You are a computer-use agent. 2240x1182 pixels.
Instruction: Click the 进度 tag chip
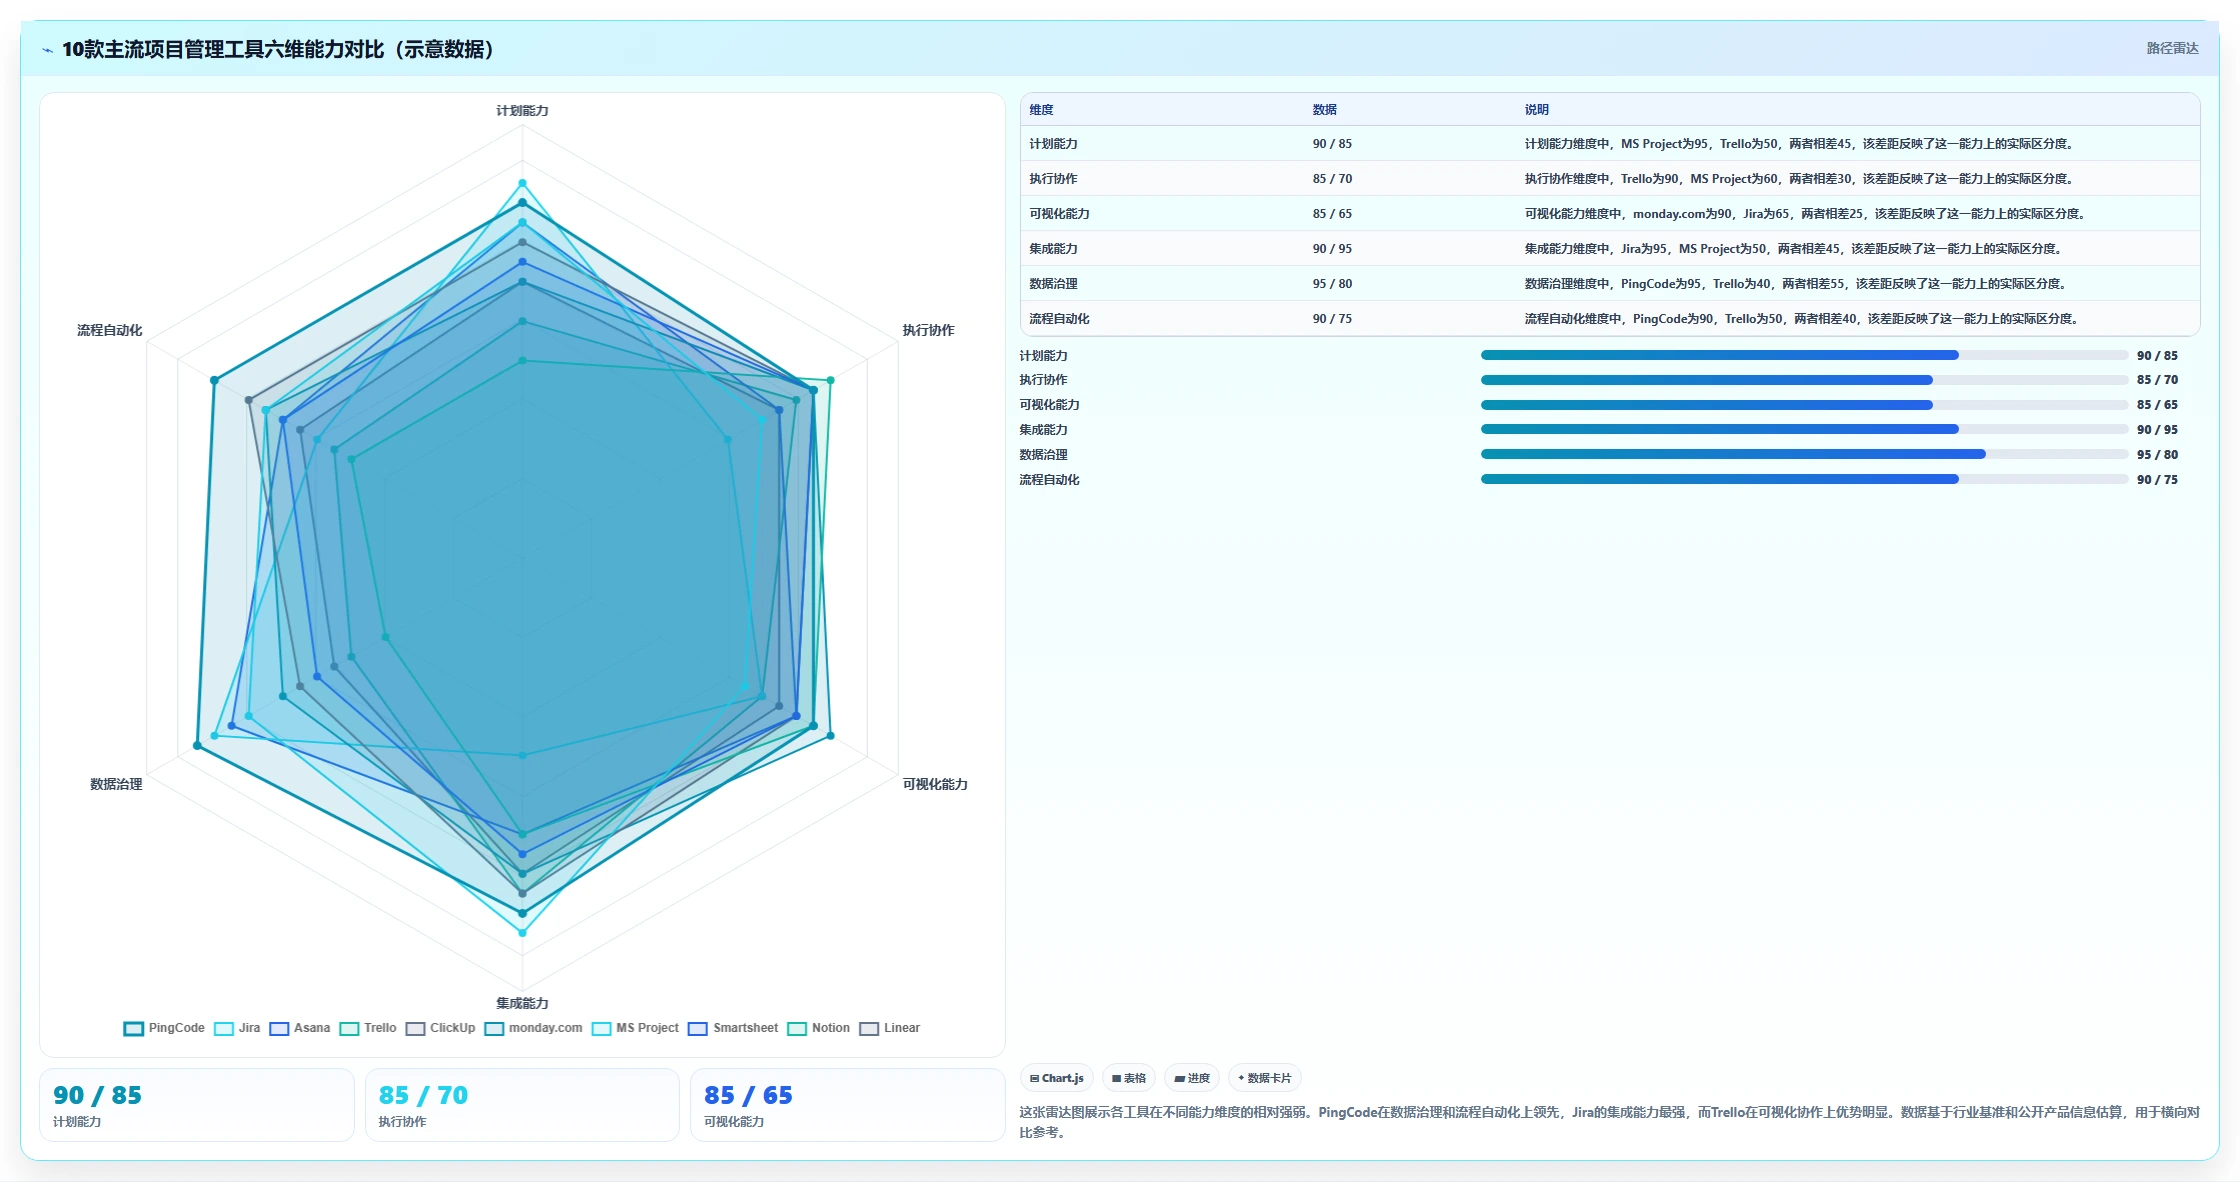tap(1192, 1078)
